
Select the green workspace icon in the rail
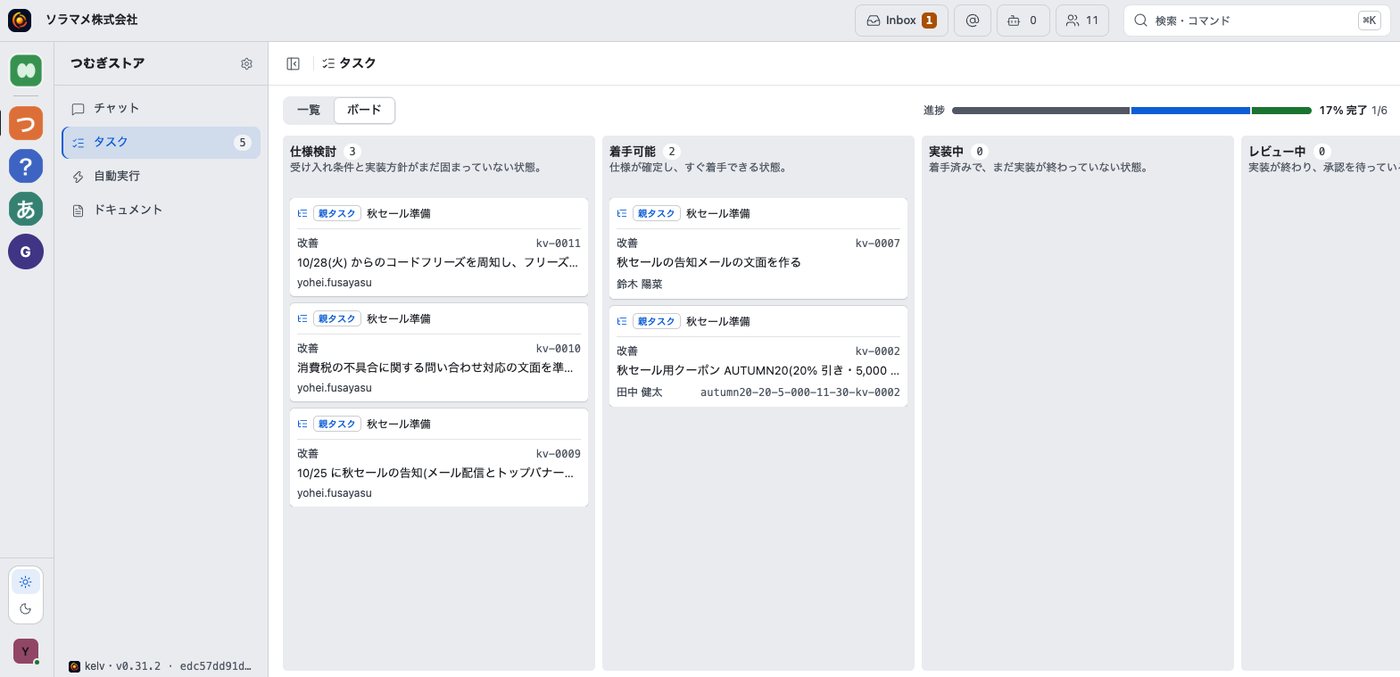26,71
